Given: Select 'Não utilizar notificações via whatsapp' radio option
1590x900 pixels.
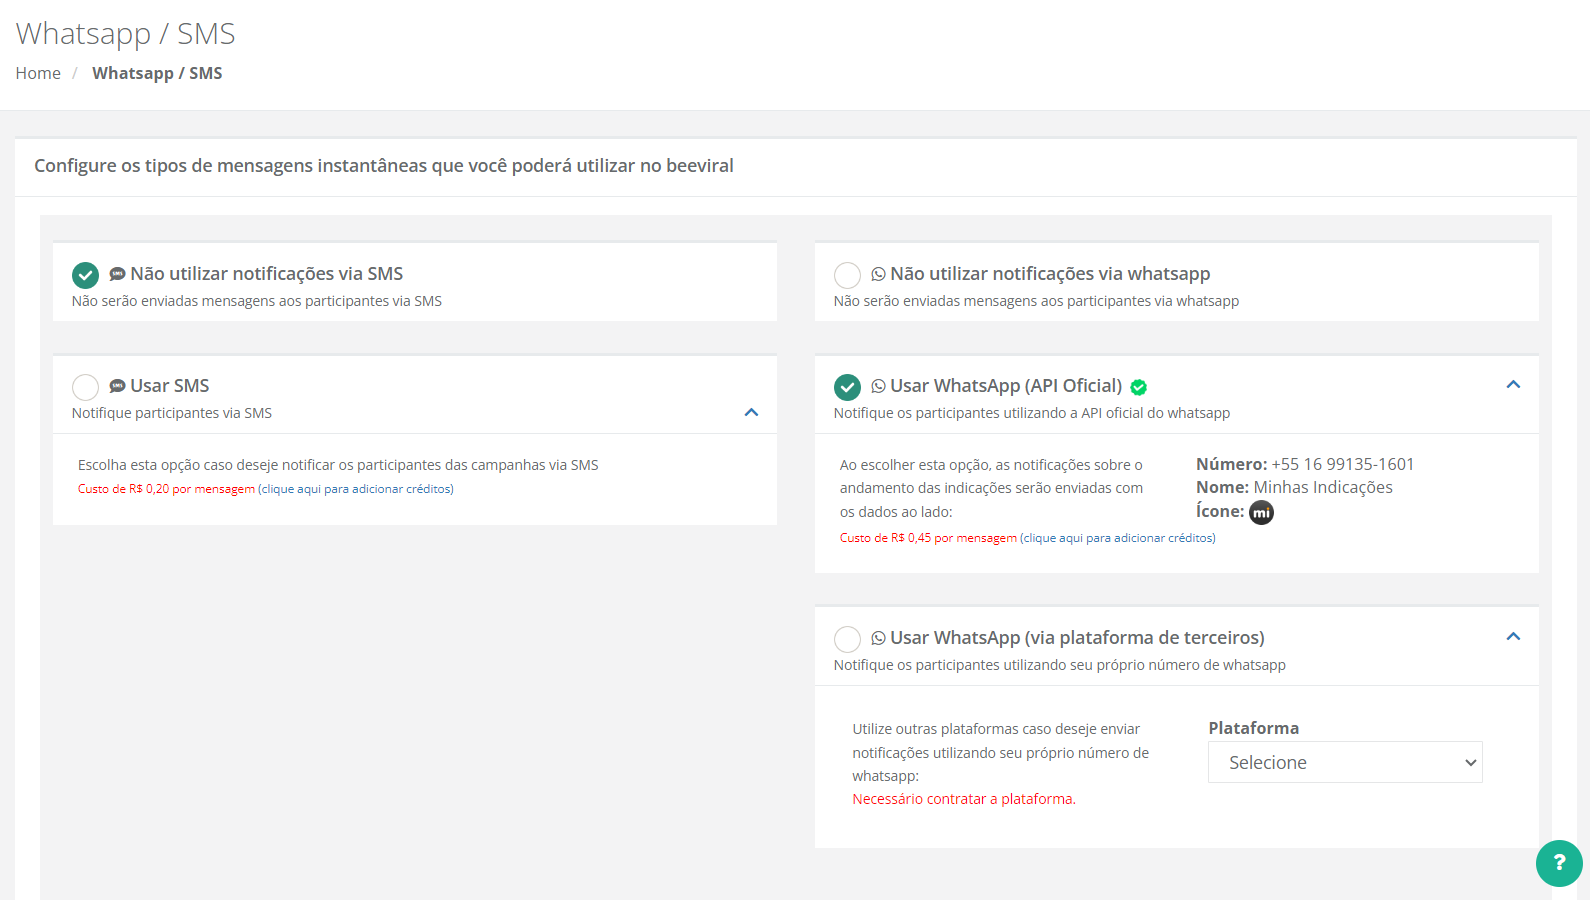Looking at the screenshot, I should (847, 275).
